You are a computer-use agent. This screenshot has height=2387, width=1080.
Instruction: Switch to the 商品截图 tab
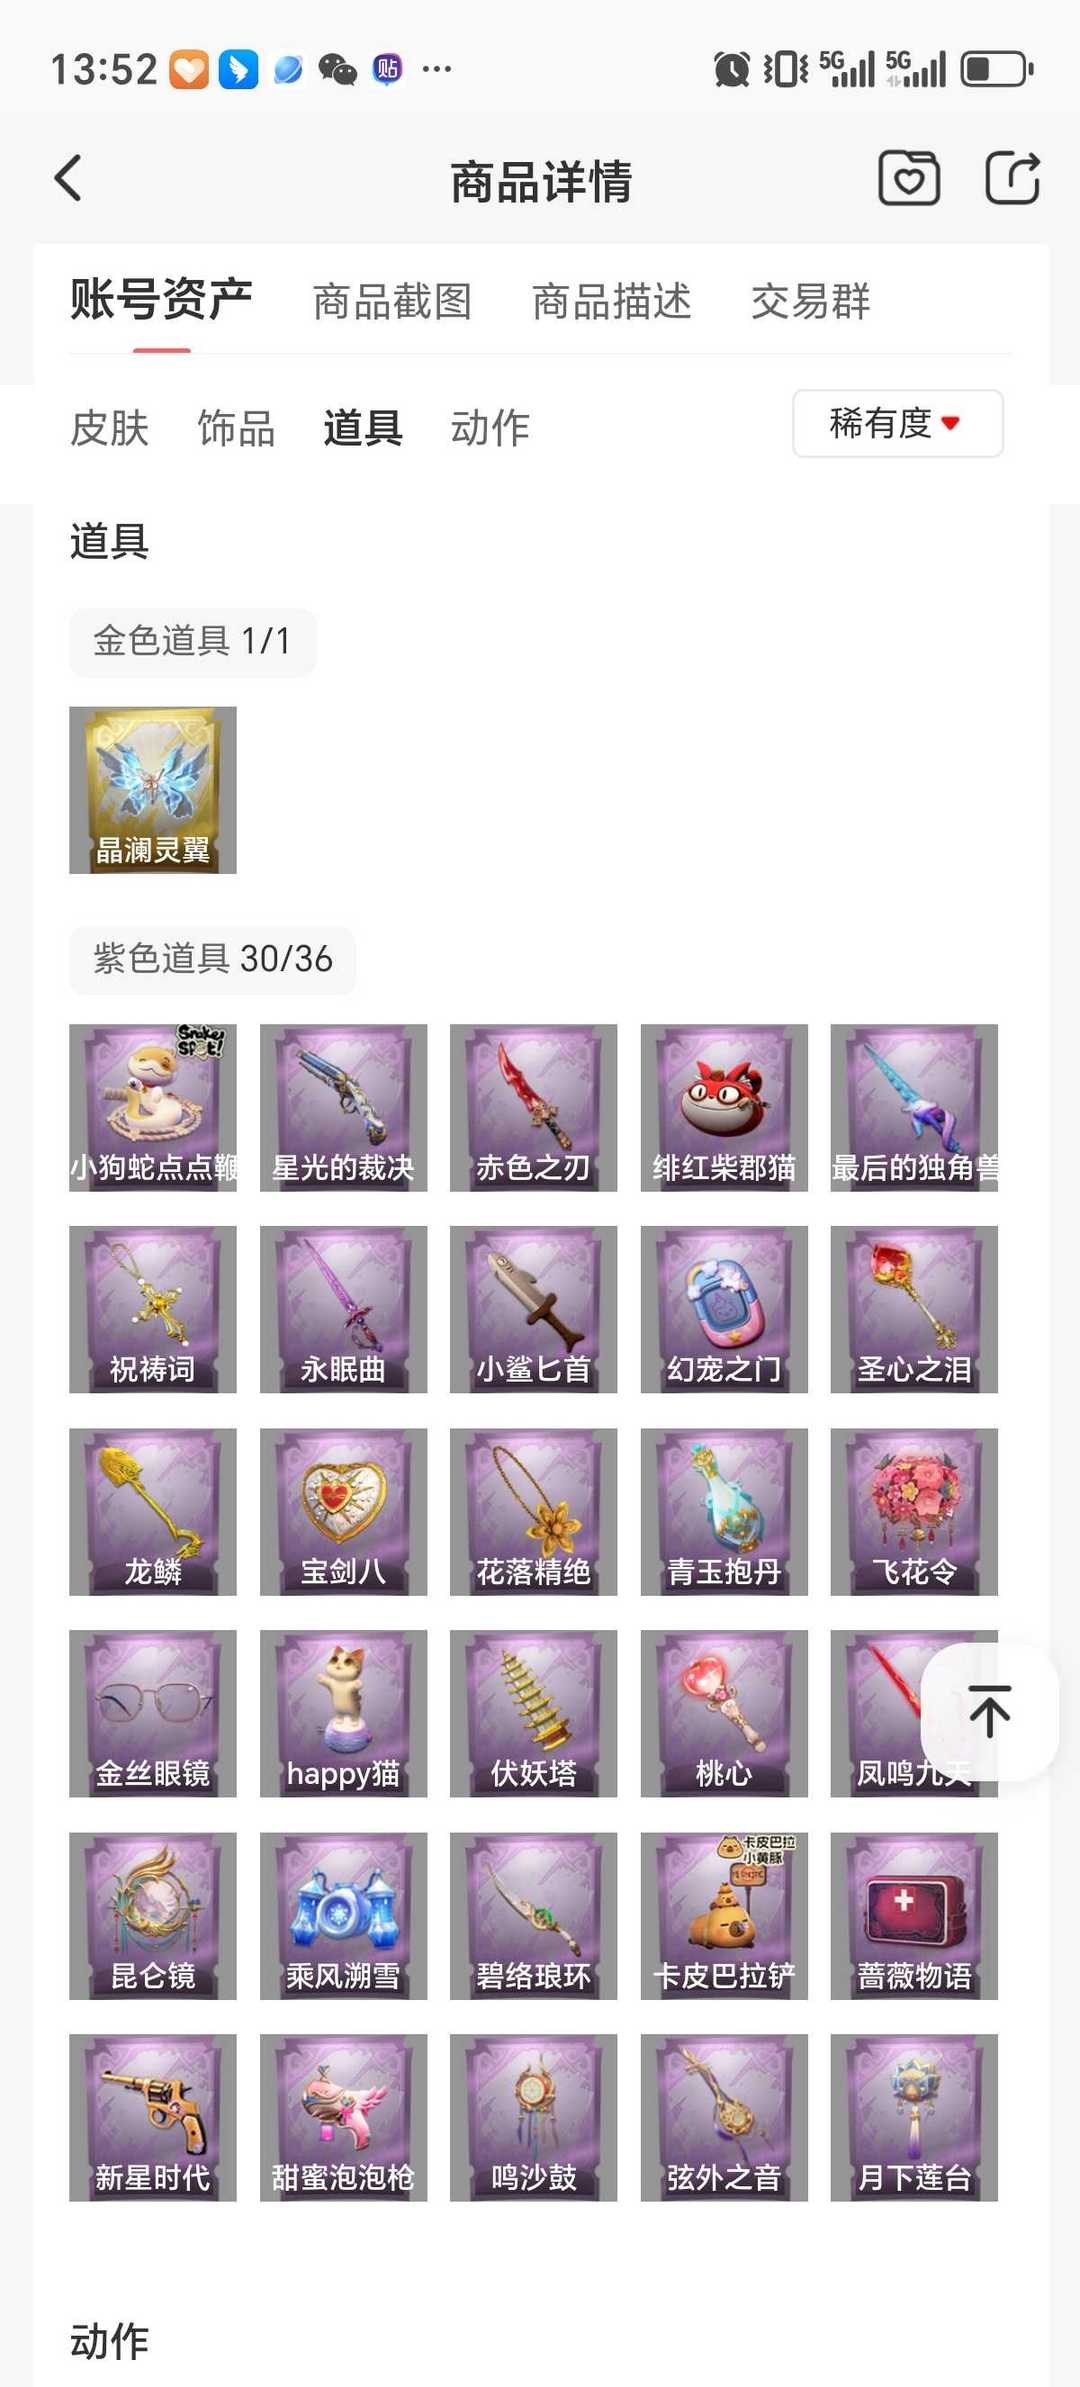coord(392,301)
